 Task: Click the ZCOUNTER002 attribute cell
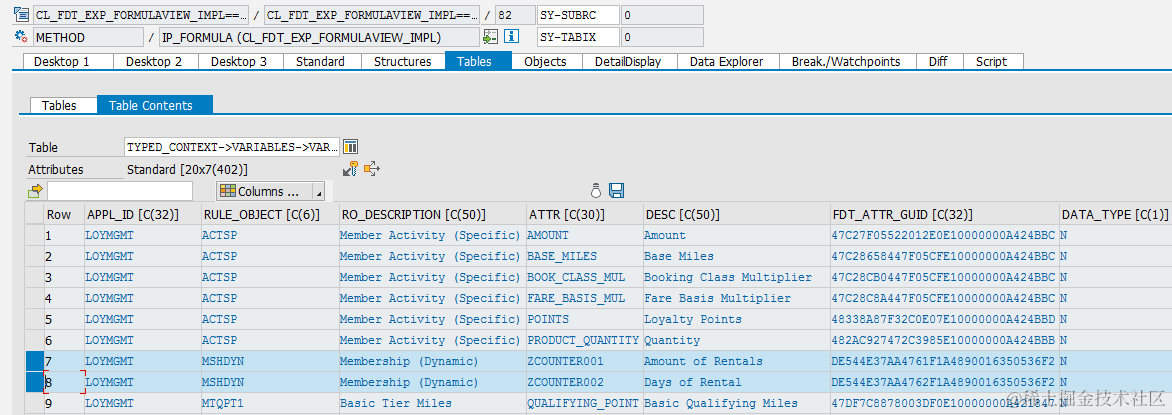pyautogui.click(x=585, y=382)
